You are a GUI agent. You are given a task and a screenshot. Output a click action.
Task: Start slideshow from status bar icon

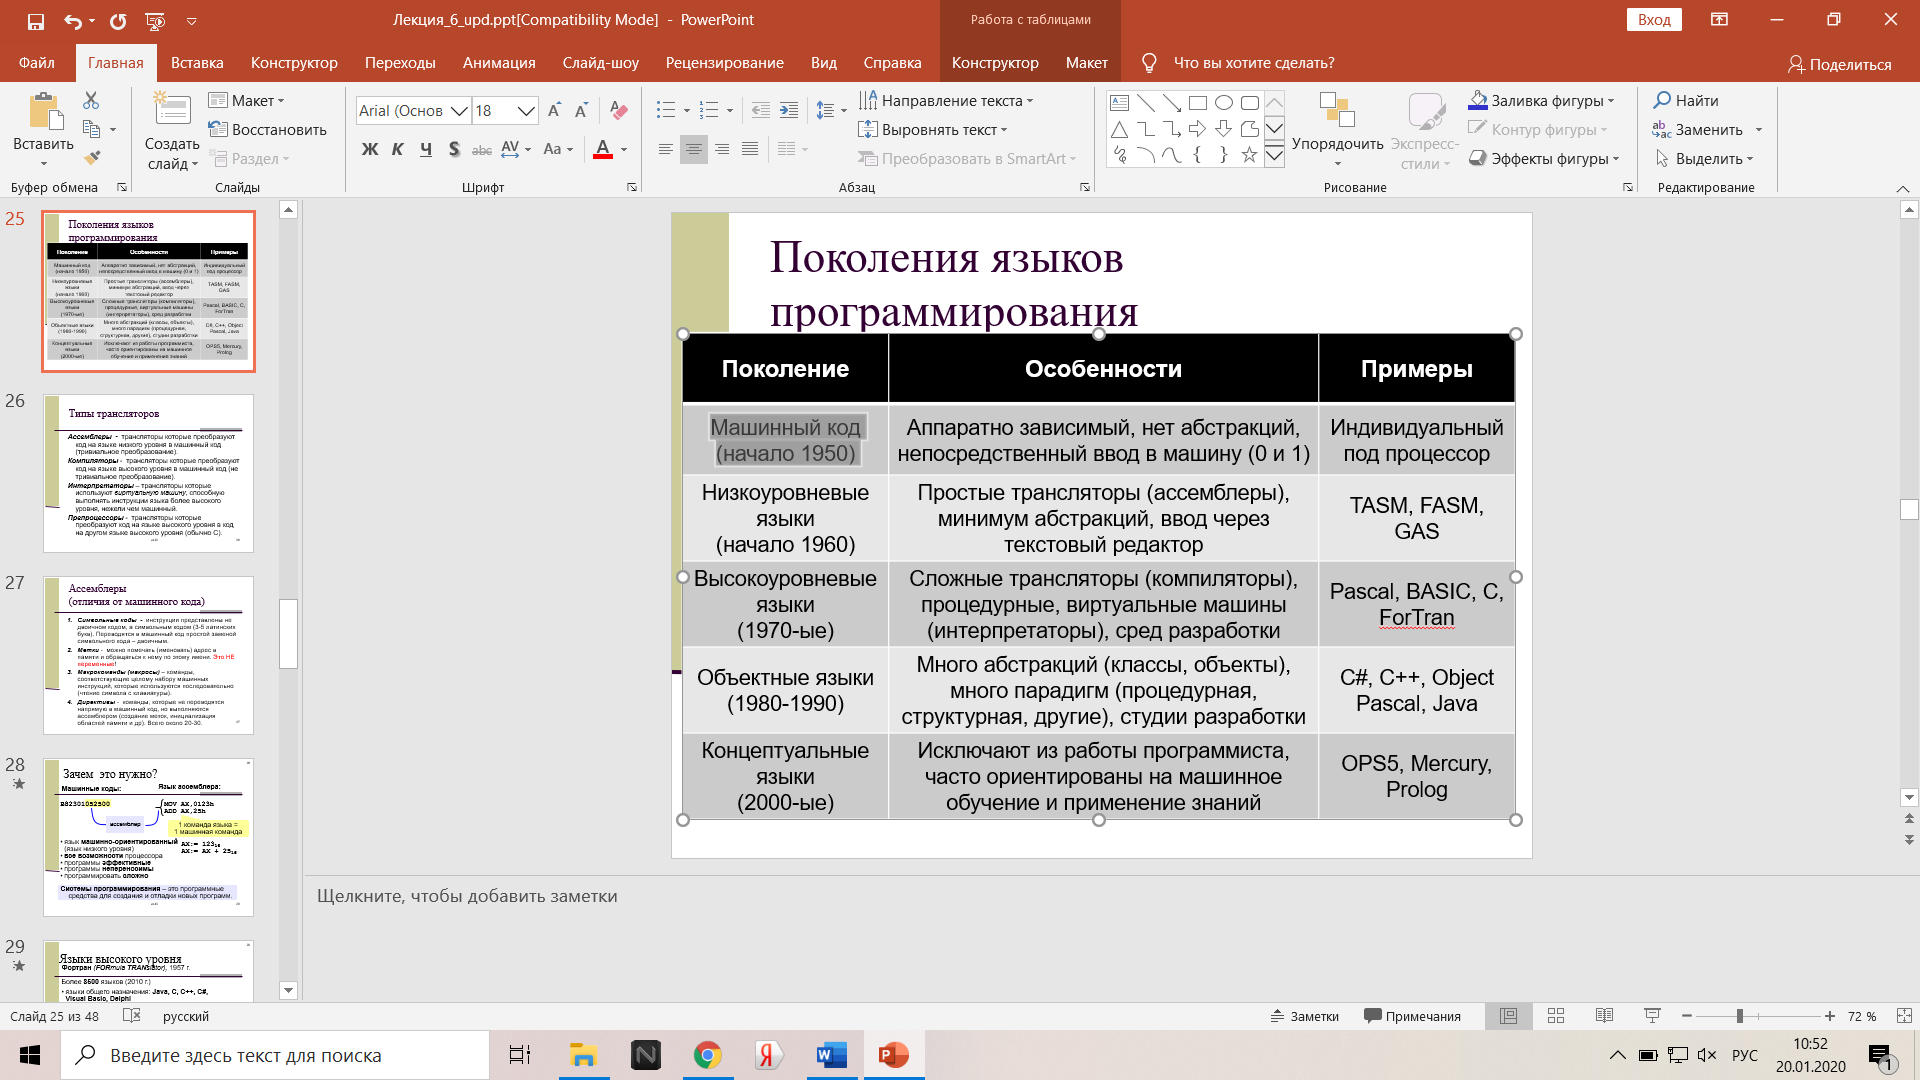[x=1652, y=1016]
